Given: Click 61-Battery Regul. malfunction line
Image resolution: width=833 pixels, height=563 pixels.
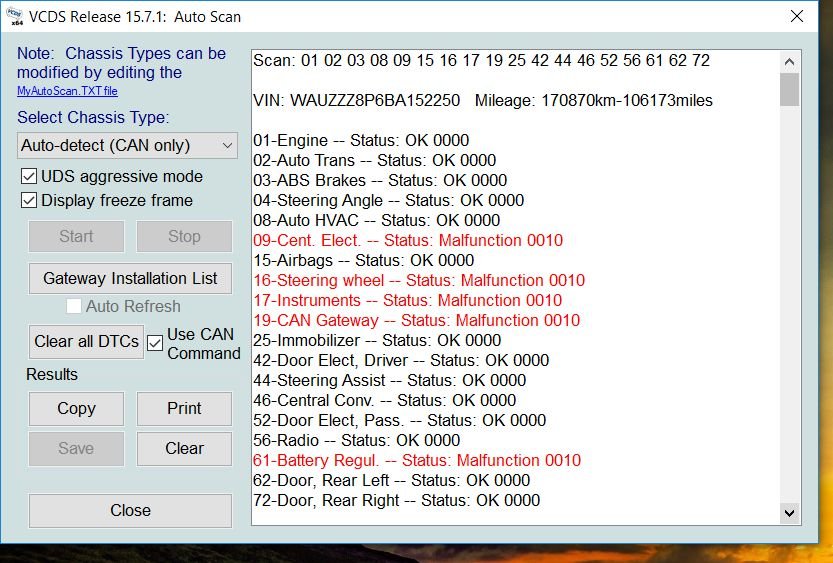Looking at the screenshot, I should coord(416,460).
